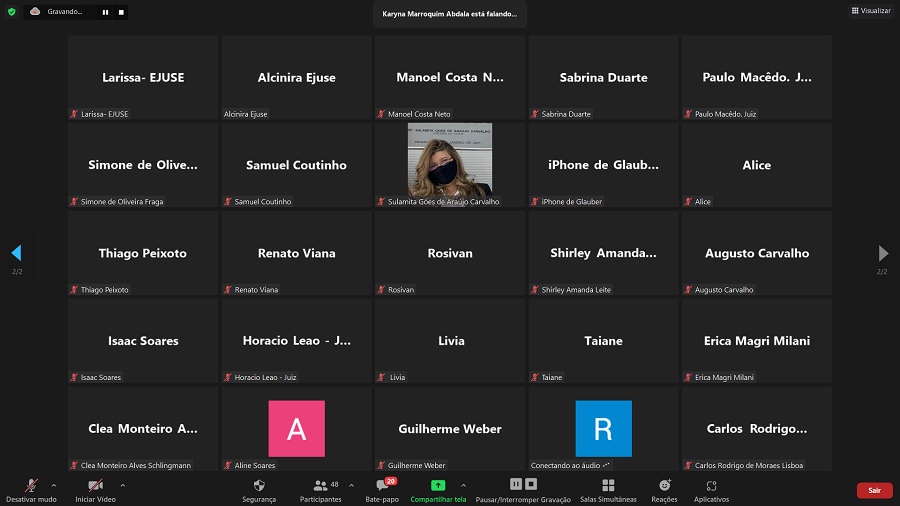
Task: Stop recording in the bottom toolbar
Action: (531, 485)
